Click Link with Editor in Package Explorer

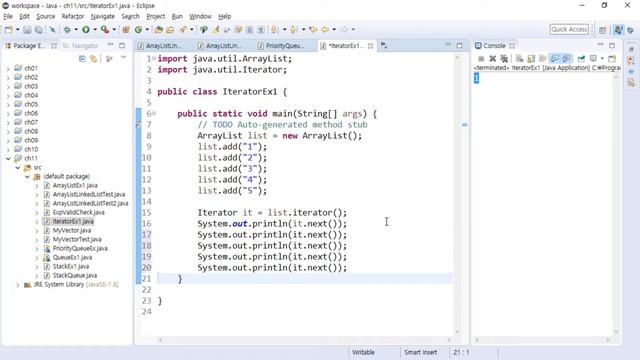point(93,59)
